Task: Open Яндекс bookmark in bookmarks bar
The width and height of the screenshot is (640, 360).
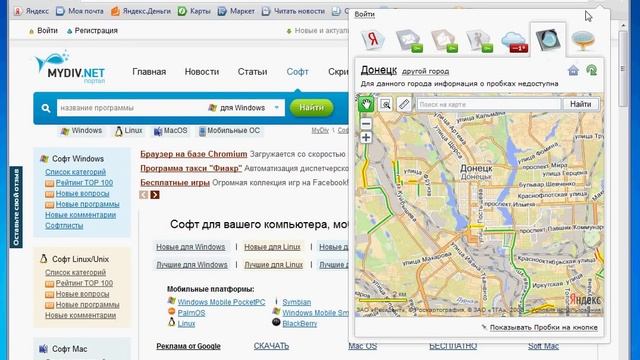Action: pyautogui.click(x=32, y=11)
